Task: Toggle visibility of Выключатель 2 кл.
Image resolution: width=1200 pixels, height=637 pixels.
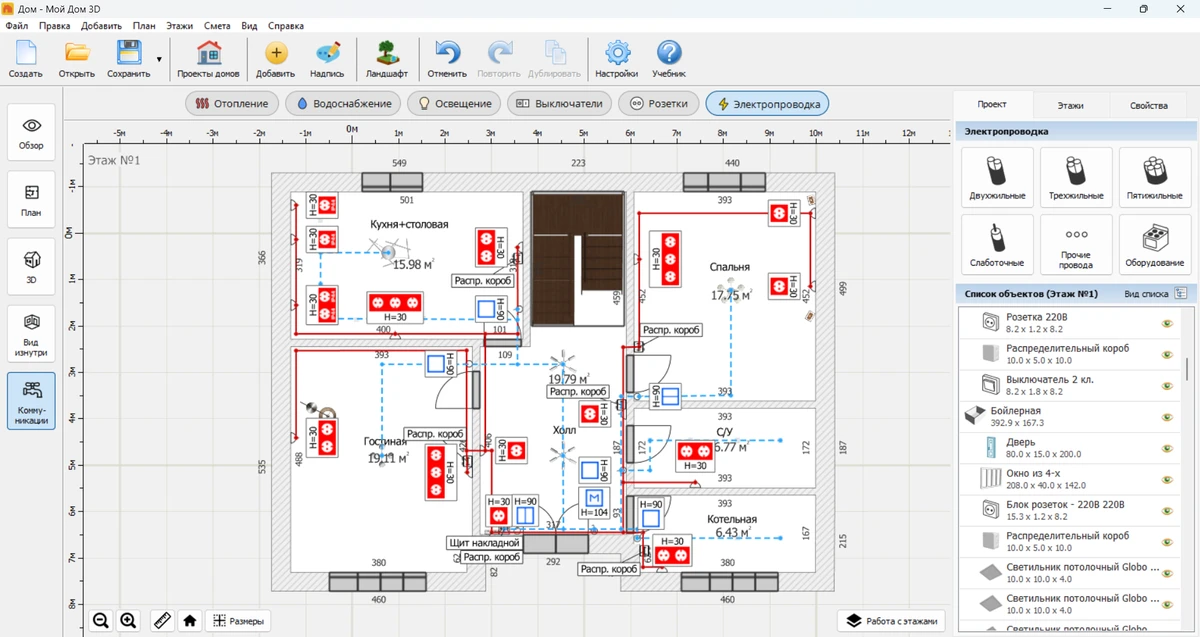Action: click(1166, 385)
